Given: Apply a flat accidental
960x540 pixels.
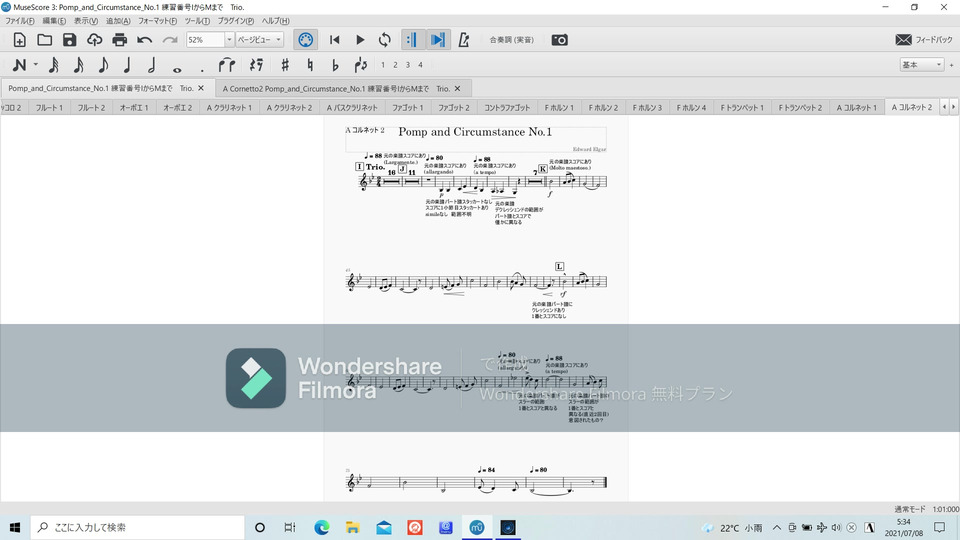Looking at the screenshot, I should point(334,65).
